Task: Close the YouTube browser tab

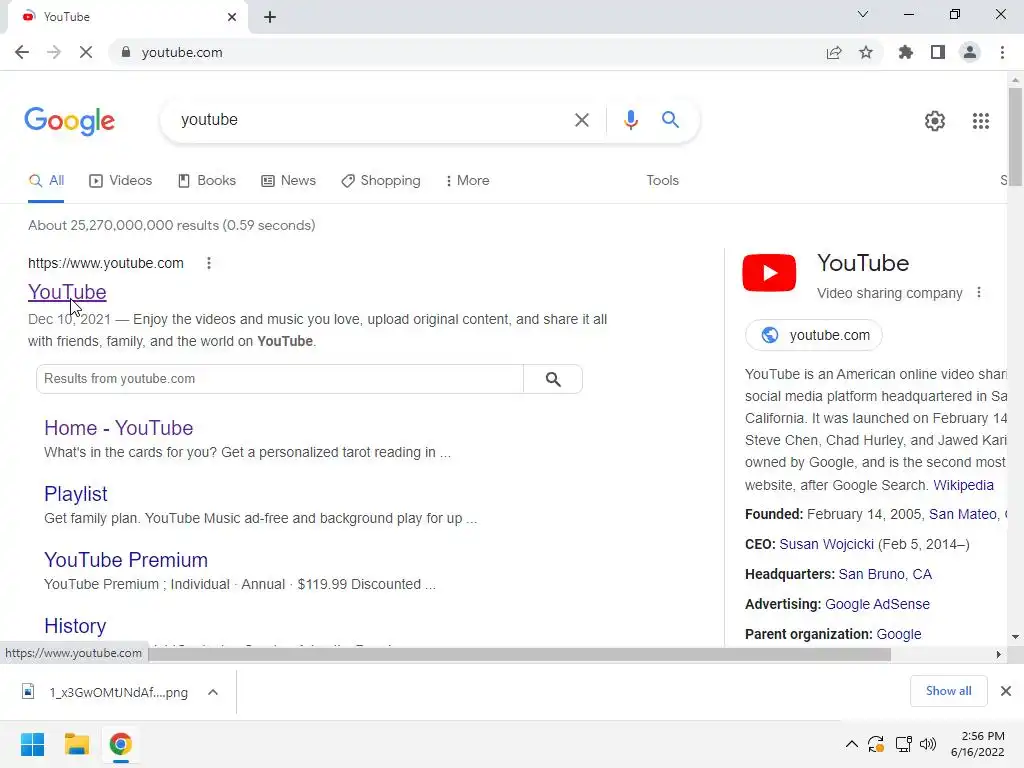Action: [232, 17]
